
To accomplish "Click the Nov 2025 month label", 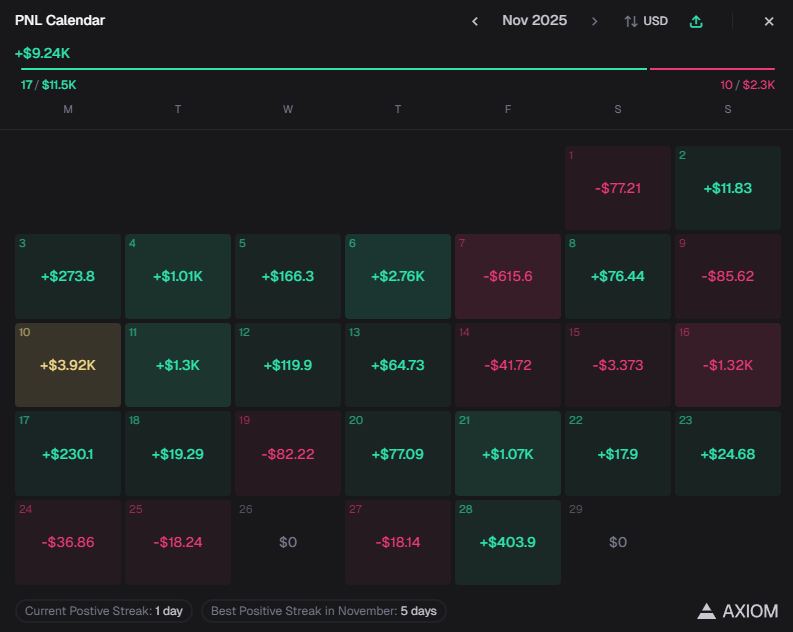I will [x=535, y=20].
